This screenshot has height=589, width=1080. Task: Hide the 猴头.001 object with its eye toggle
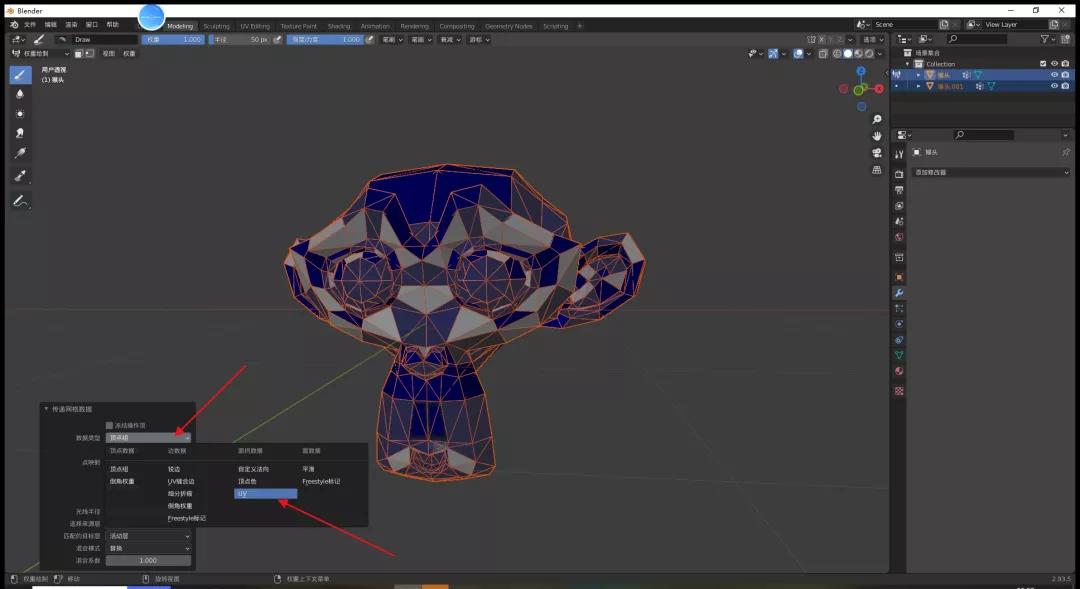(x=1055, y=86)
